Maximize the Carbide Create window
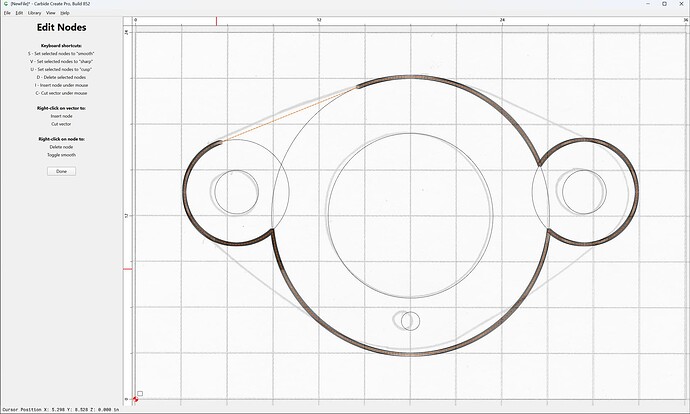The height and width of the screenshot is (414, 690). point(664,4)
